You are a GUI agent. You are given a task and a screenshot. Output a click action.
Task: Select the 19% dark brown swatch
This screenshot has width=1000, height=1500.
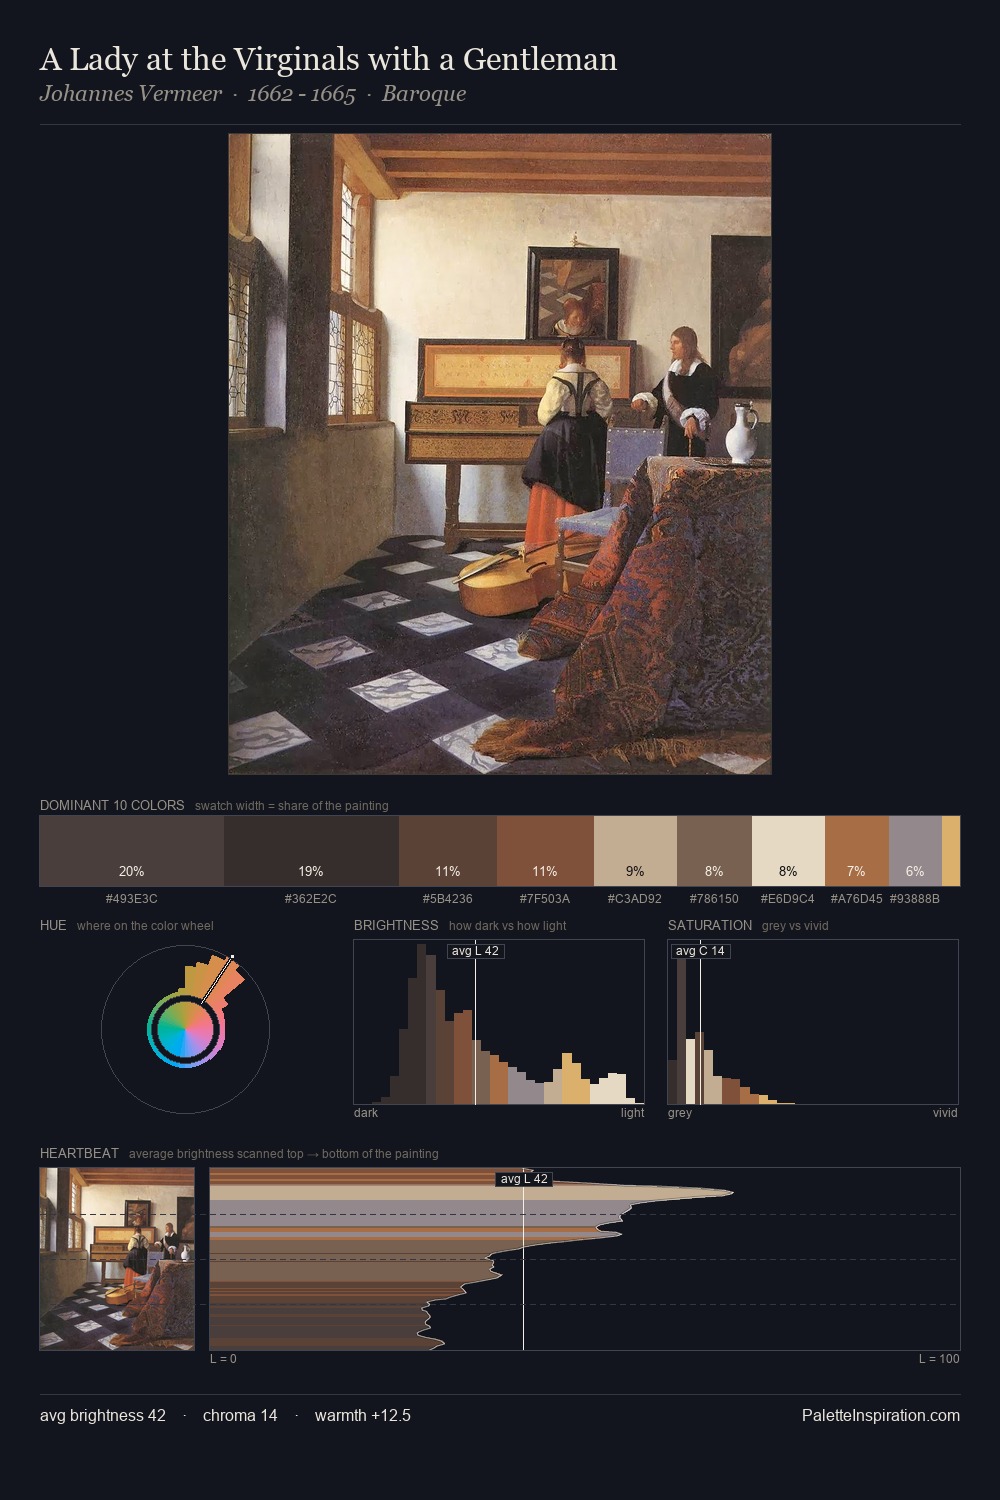(x=311, y=851)
